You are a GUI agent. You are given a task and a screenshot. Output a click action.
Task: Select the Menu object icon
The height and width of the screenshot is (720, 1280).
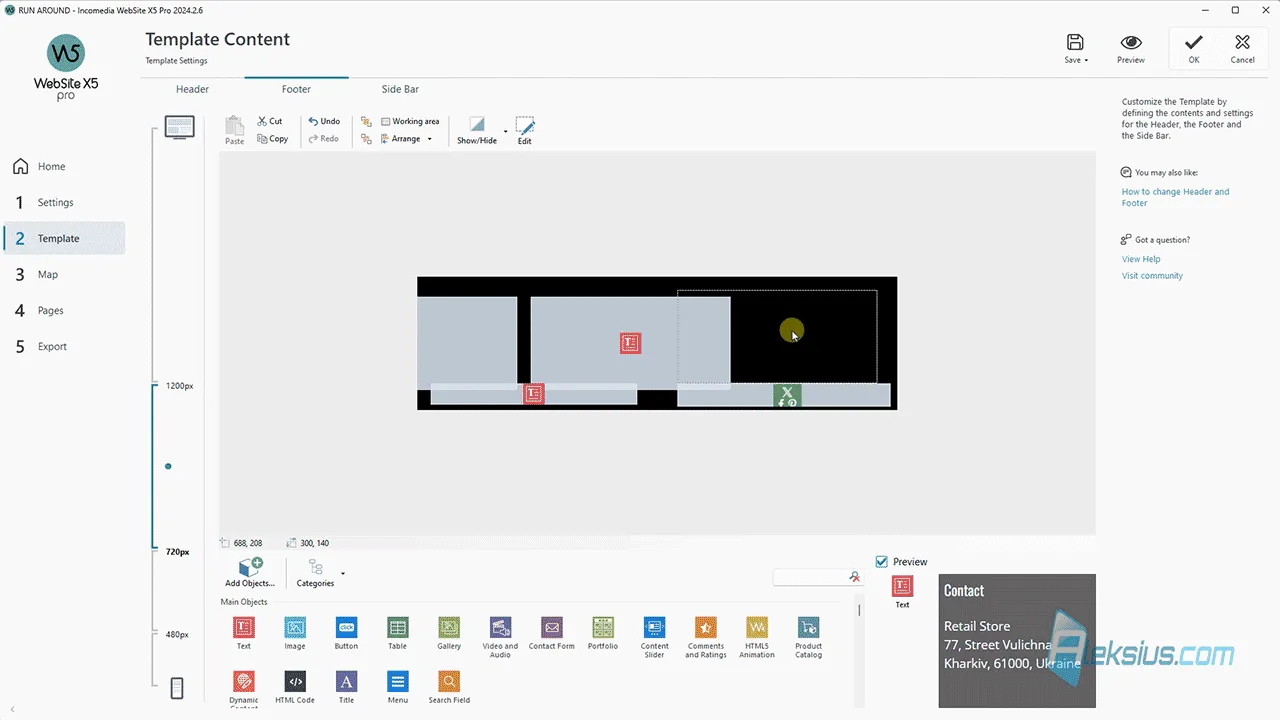[398, 687]
